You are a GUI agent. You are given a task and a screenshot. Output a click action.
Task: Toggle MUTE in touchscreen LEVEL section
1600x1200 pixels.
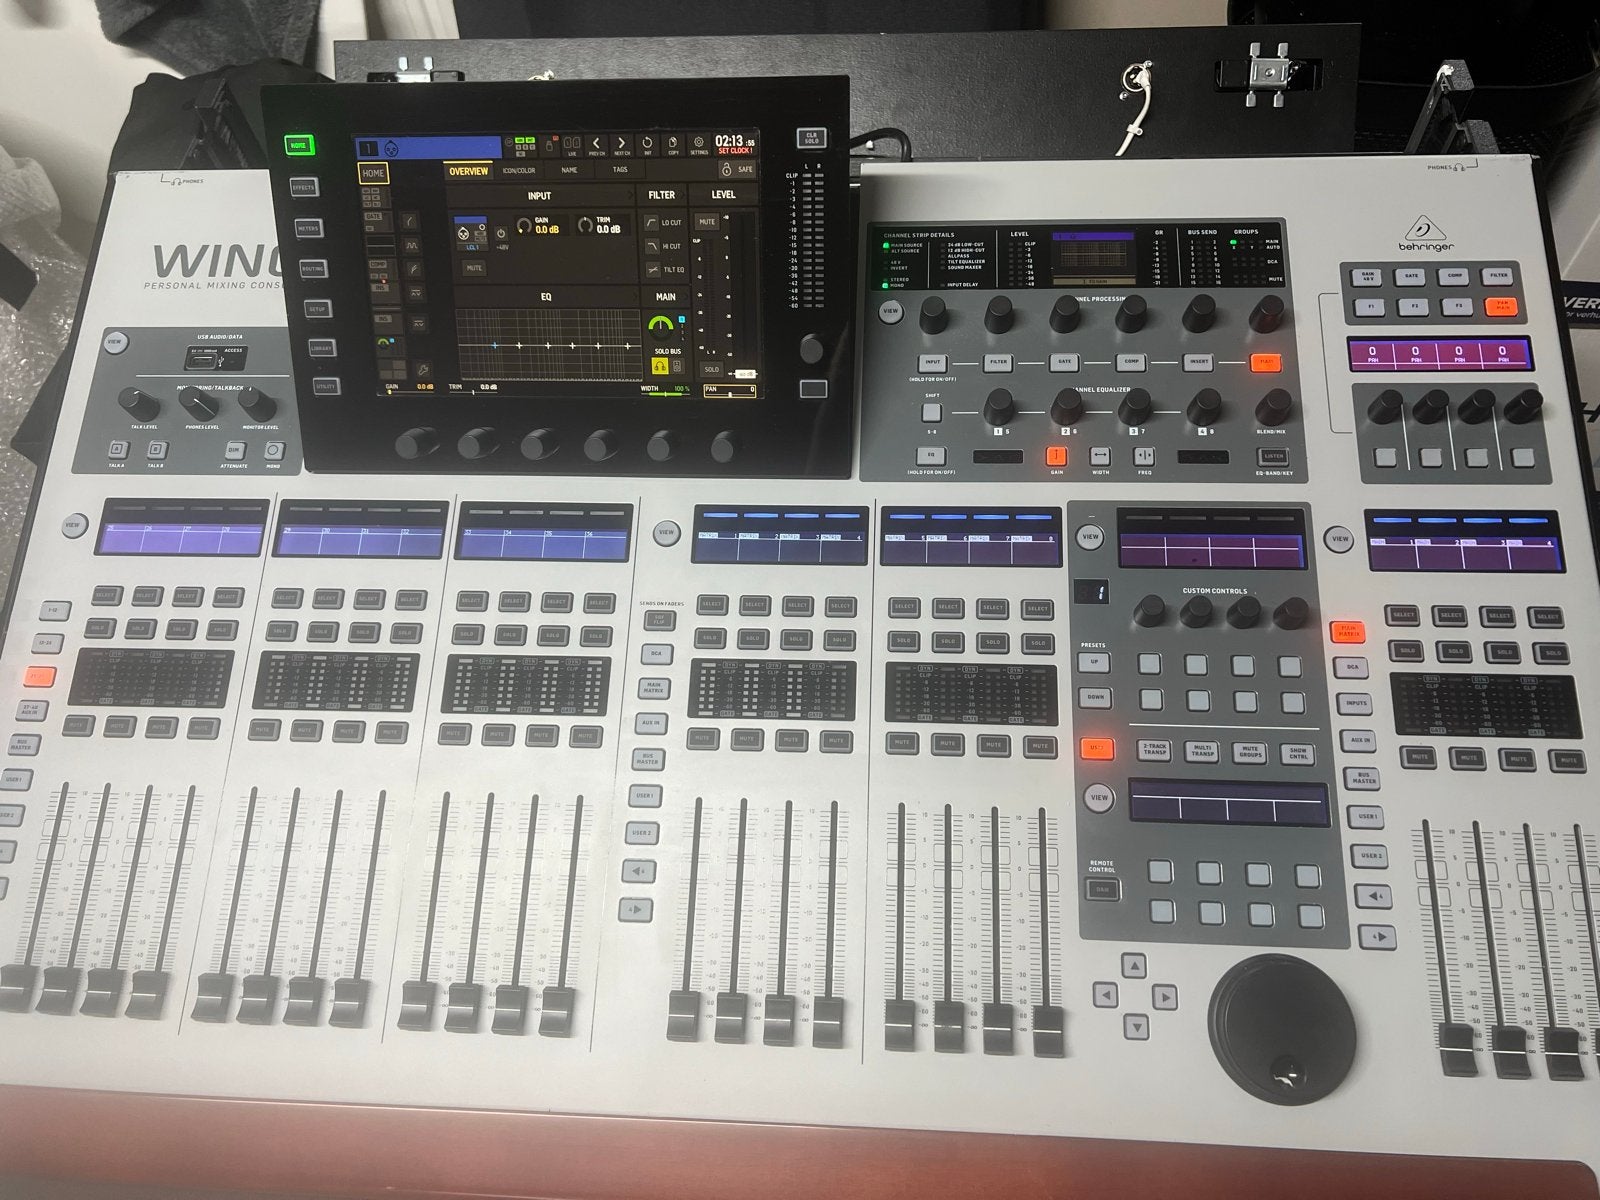(707, 222)
